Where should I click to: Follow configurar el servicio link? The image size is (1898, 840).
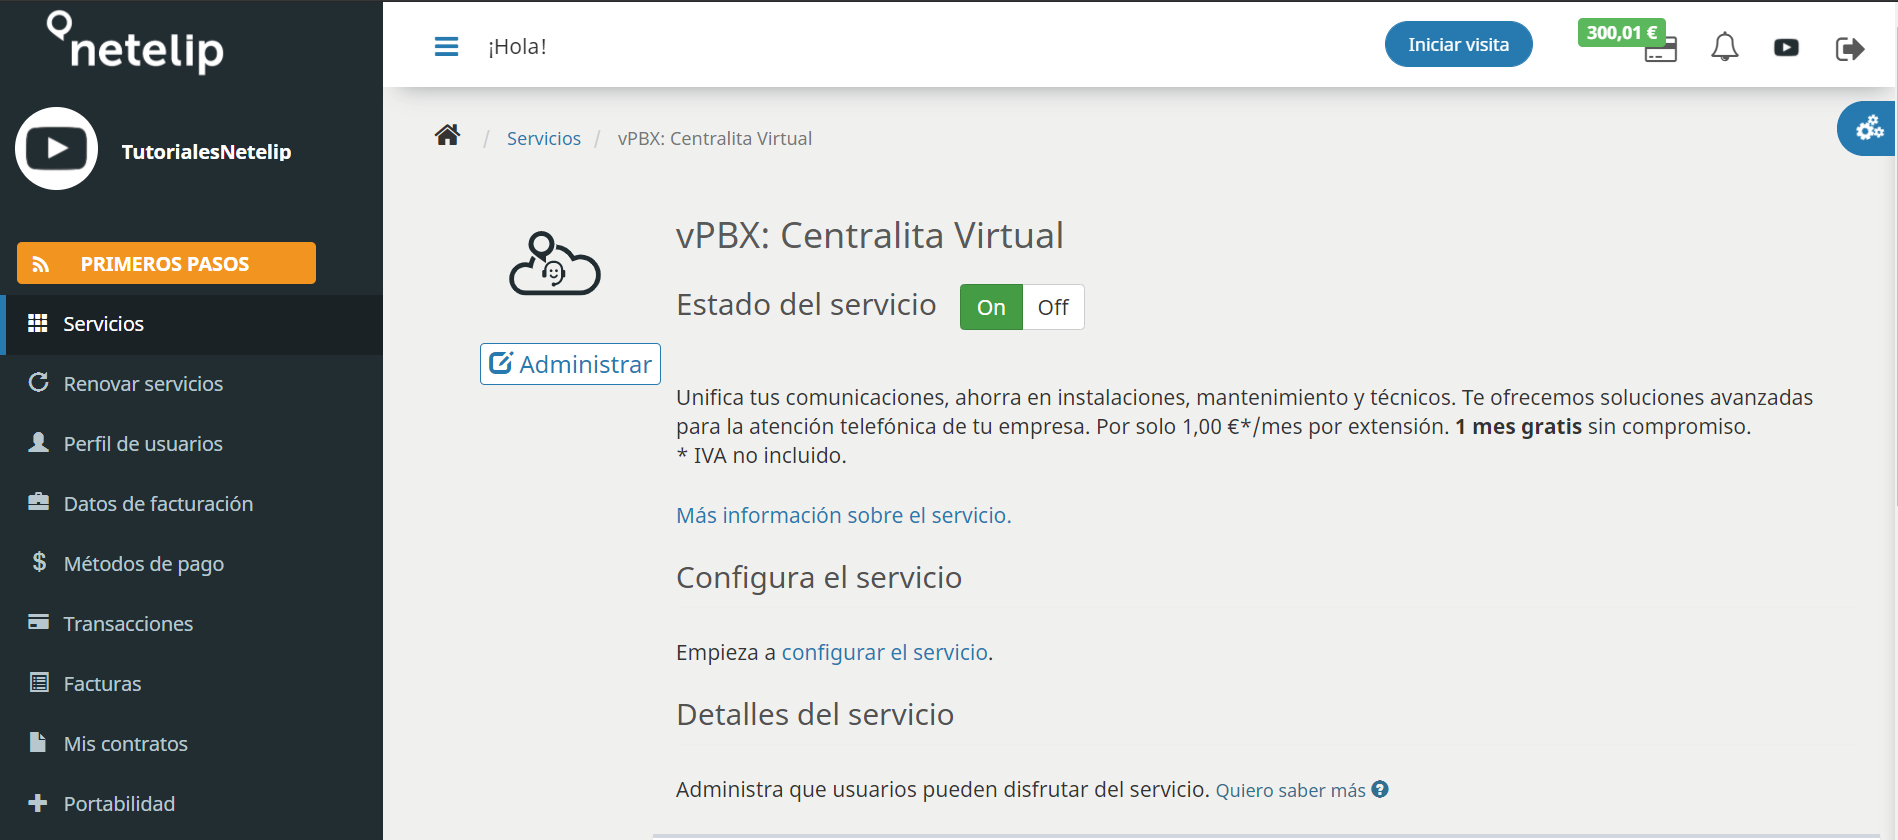(x=884, y=652)
